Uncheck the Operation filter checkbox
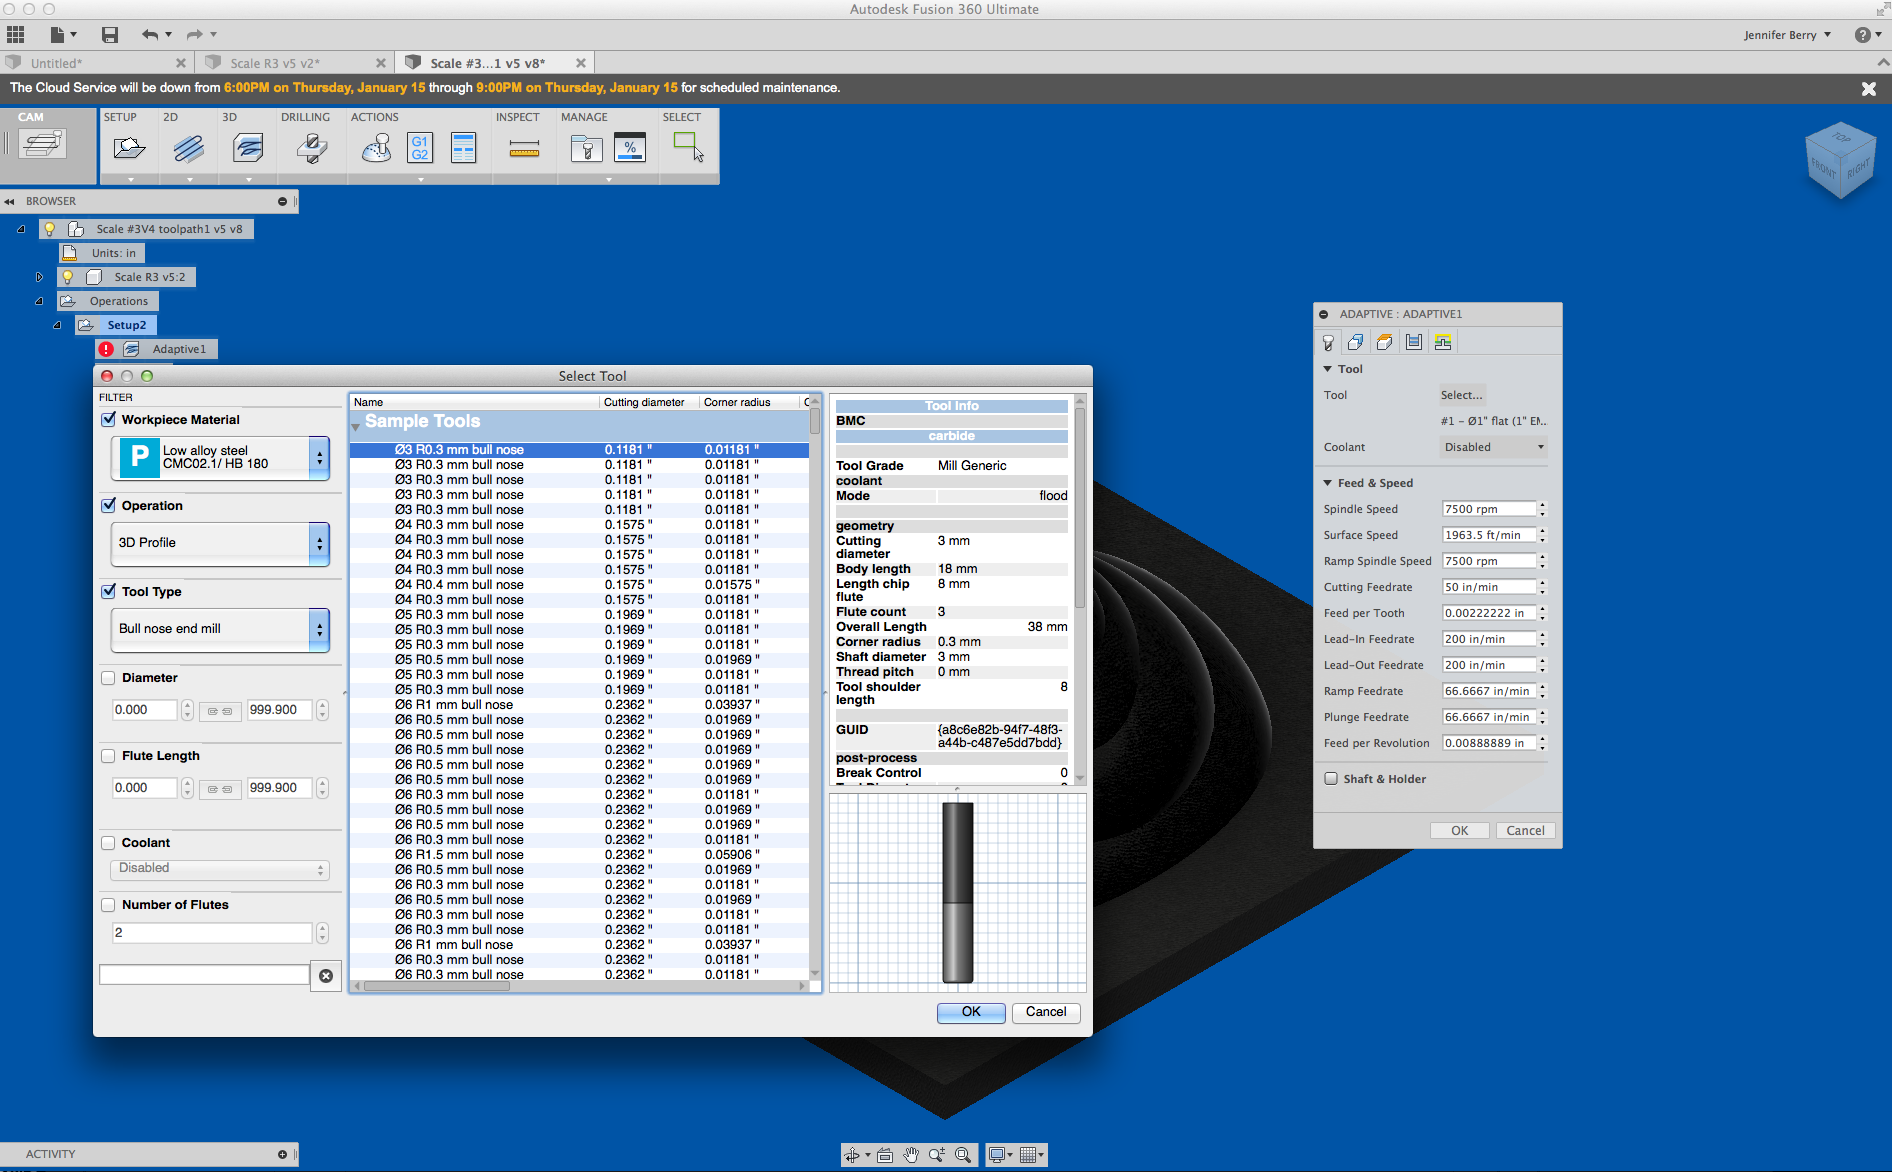1892x1172 pixels. pos(108,505)
